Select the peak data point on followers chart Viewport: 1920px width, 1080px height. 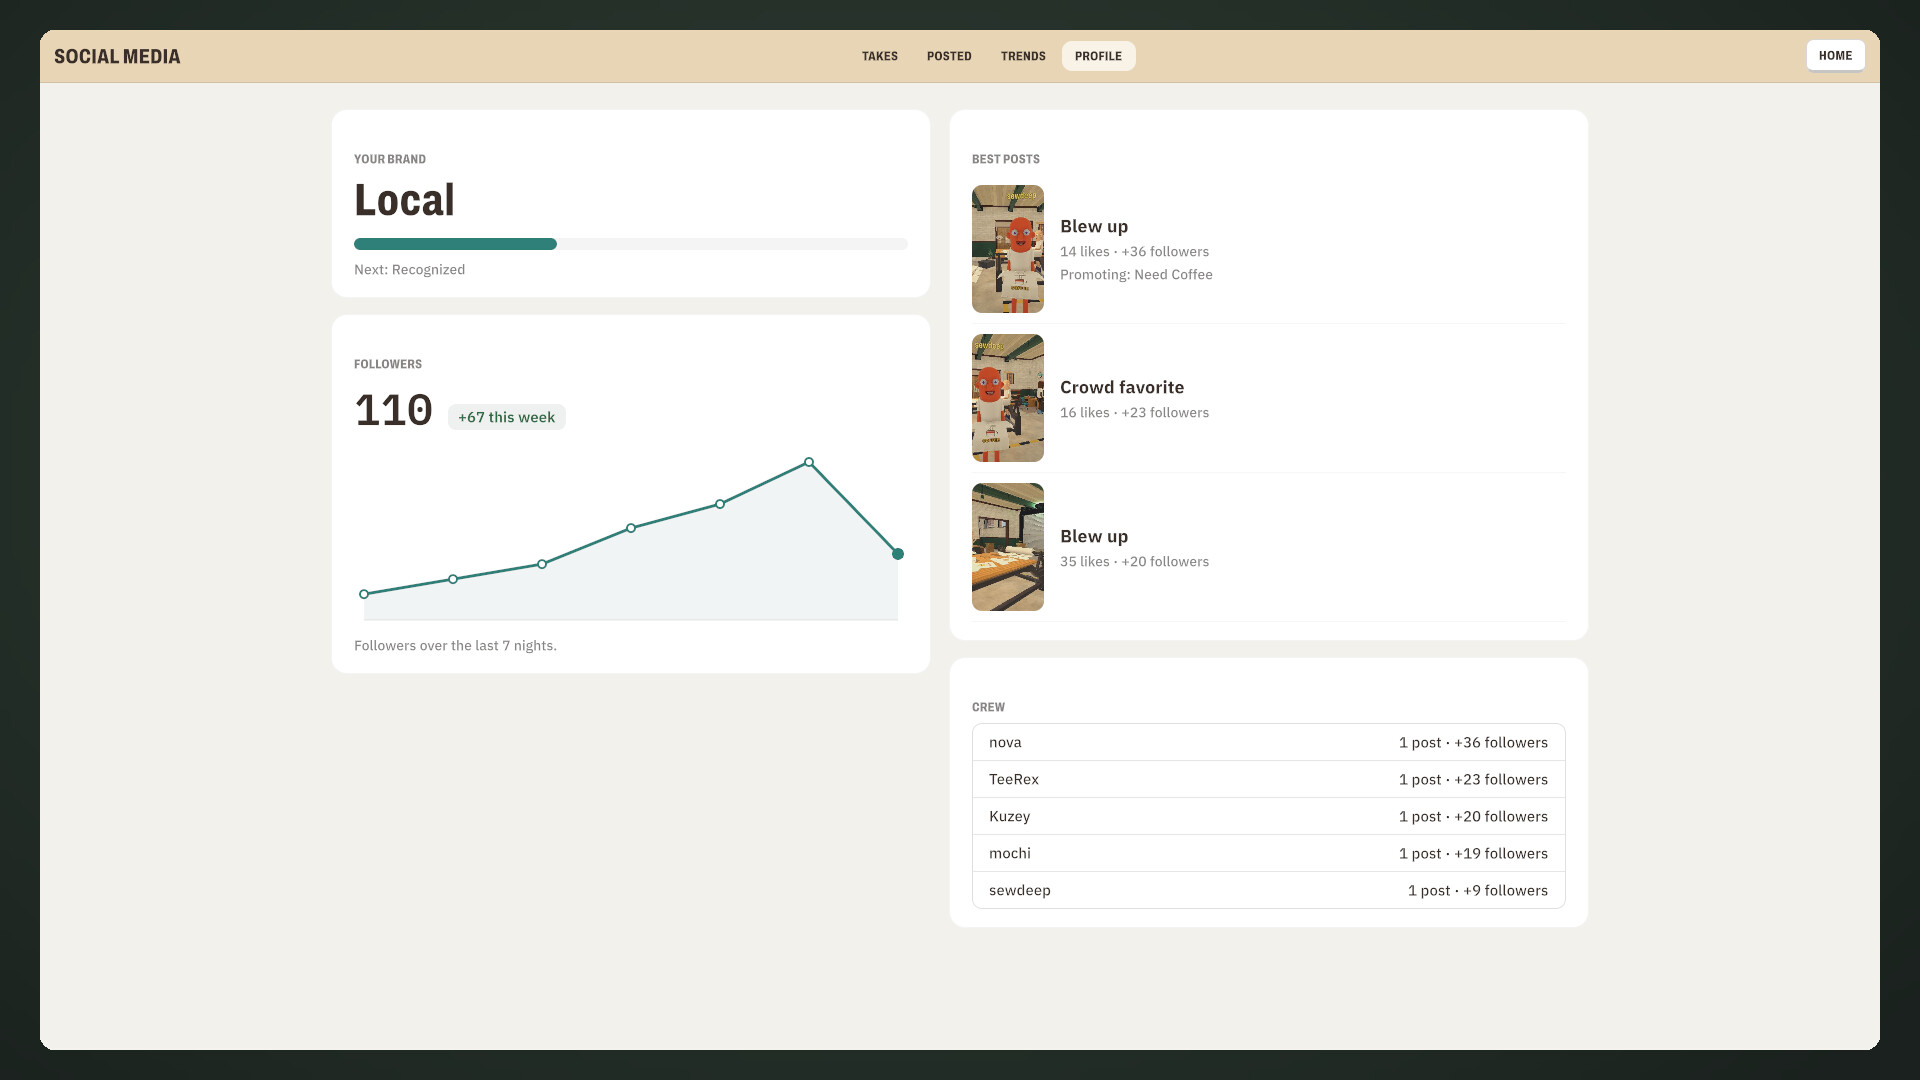pyautogui.click(x=809, y=462)
